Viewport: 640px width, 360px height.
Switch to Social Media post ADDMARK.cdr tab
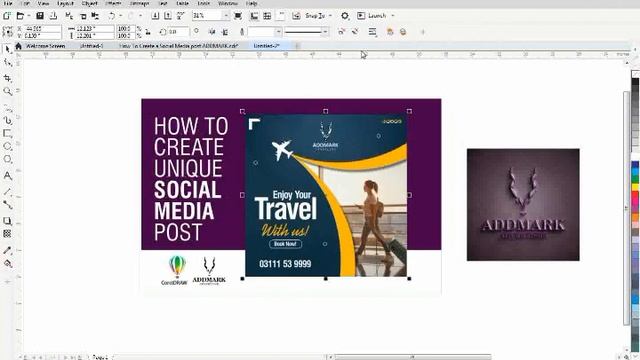[x=179, y=46]
